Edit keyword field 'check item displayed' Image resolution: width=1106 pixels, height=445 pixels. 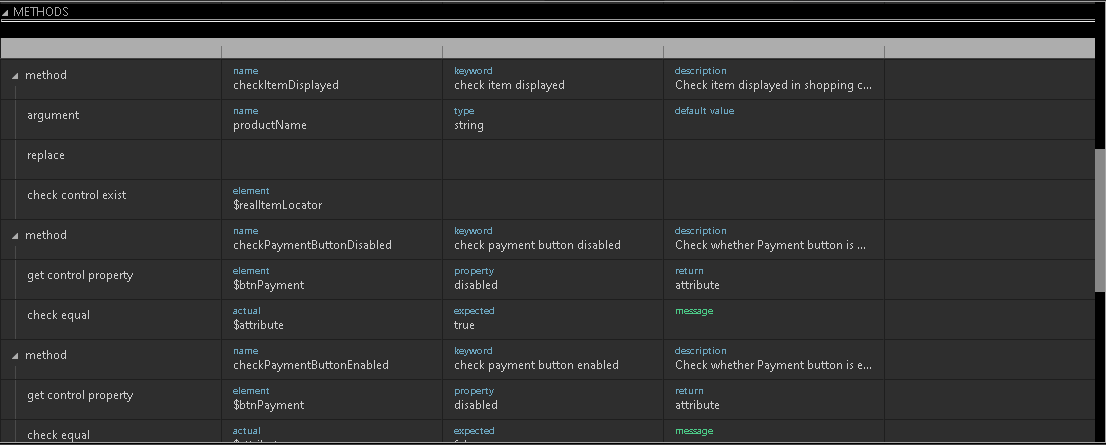click(x=510, y=85)
